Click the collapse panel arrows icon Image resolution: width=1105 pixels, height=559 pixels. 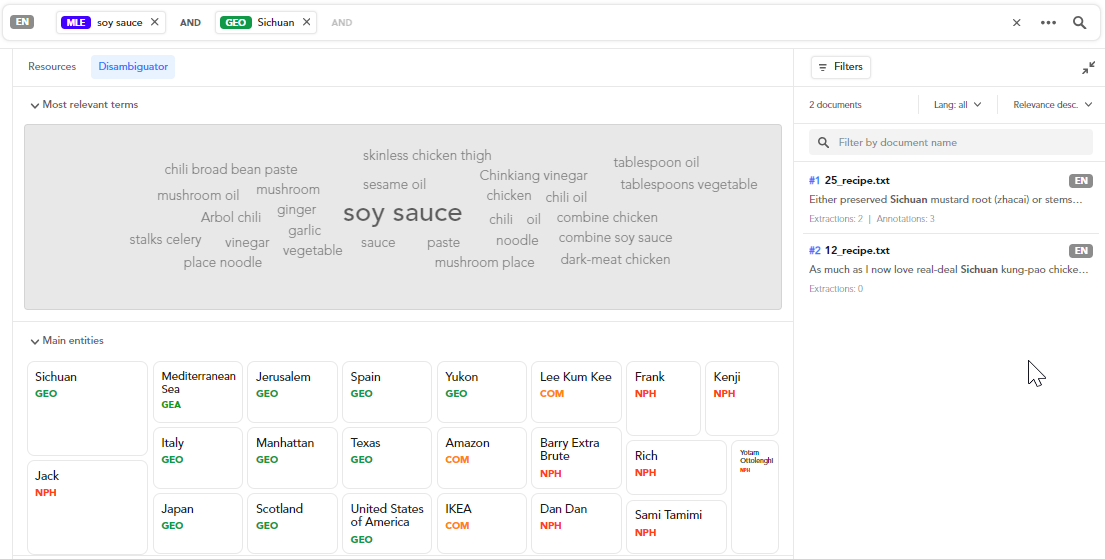[1088, 68]
